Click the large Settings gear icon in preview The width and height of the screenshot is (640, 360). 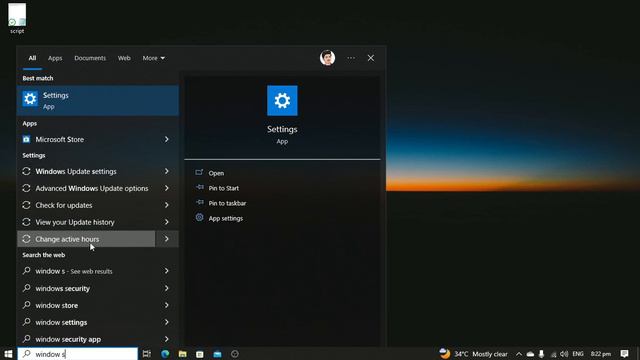(x=282, y=100)
